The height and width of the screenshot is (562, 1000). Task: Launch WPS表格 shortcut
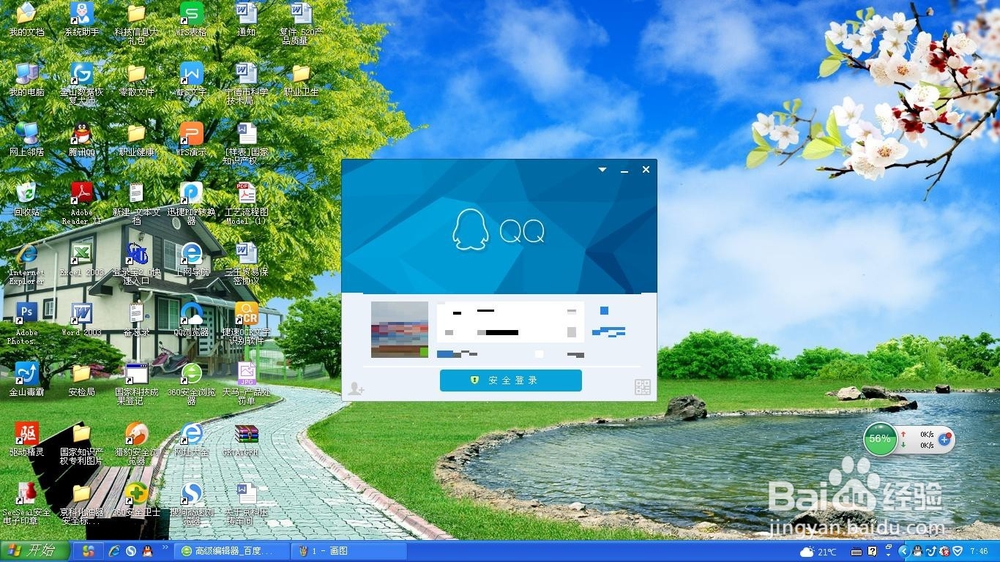(191, 19)
